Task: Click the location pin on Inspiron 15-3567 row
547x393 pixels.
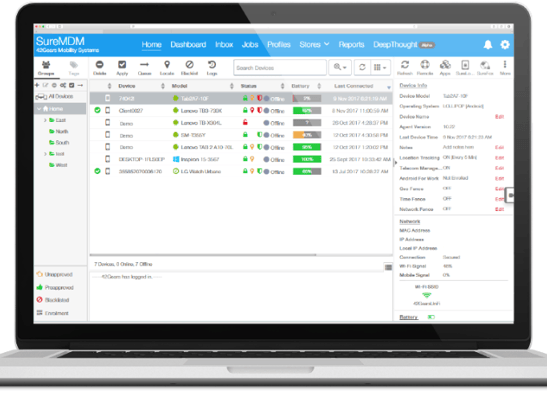Action: coord(252,159)
